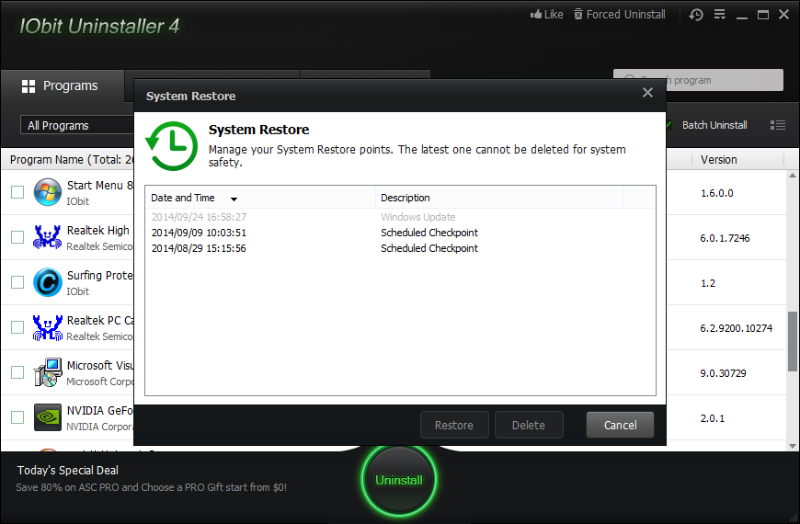This screenshot has width=800, height=524.
Task: Click the Like thumbs-up icon
Action: (x=535, y=15)
